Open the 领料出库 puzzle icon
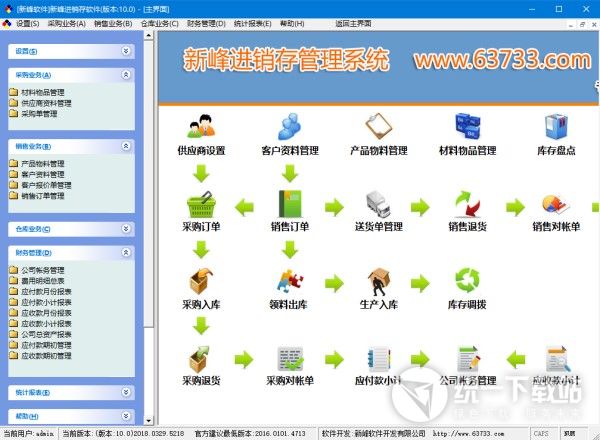The width and height of the screenshot is (600, 440). 290,281
